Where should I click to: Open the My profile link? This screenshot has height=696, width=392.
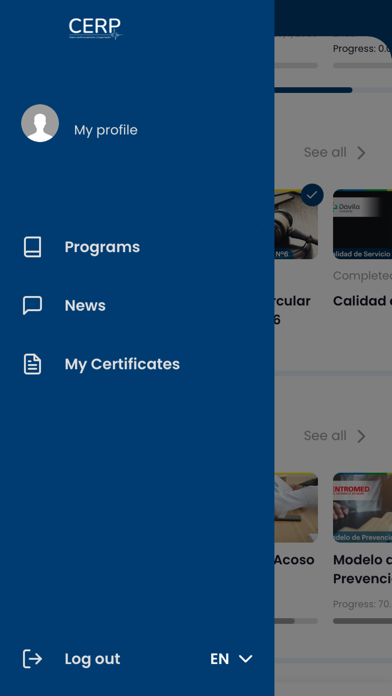(106, 130)
